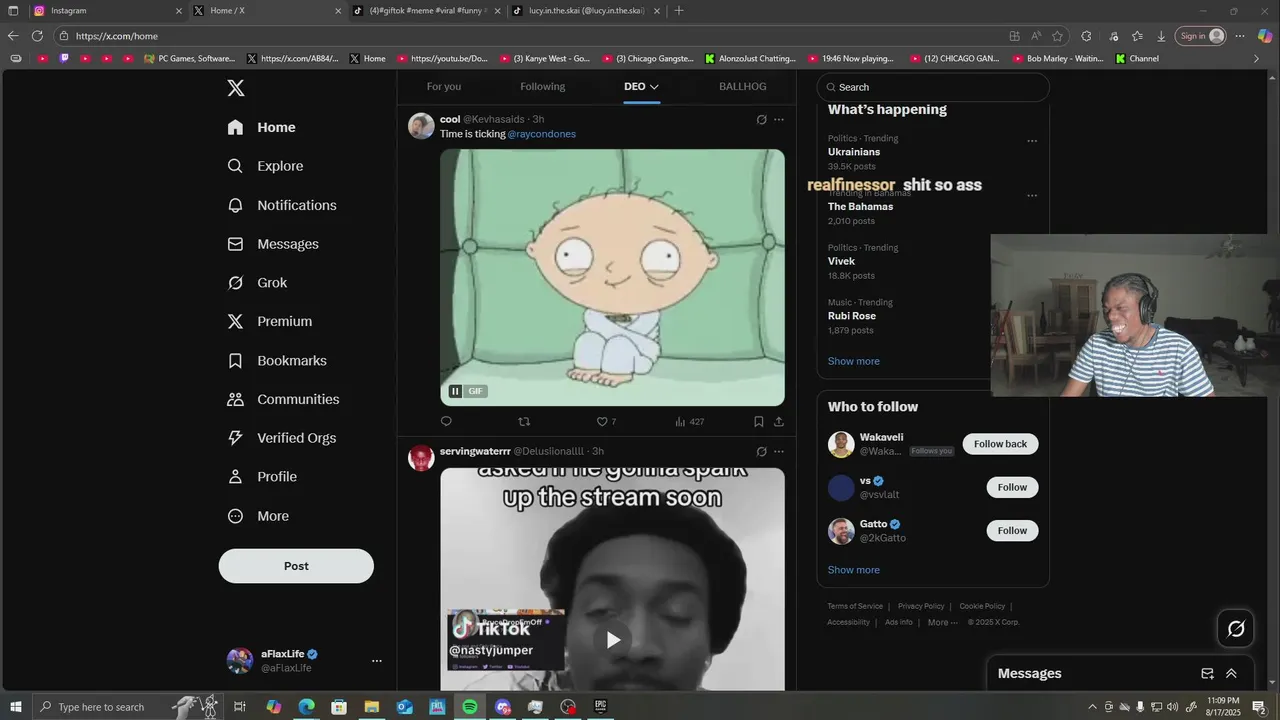Open the Edge Copilot icon

1265,36
